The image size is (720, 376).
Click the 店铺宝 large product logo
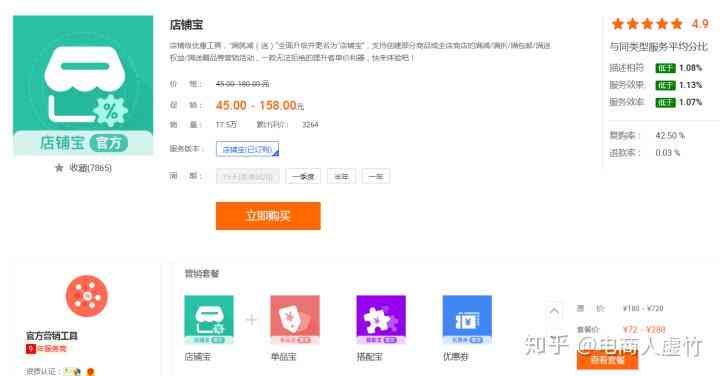83,85
